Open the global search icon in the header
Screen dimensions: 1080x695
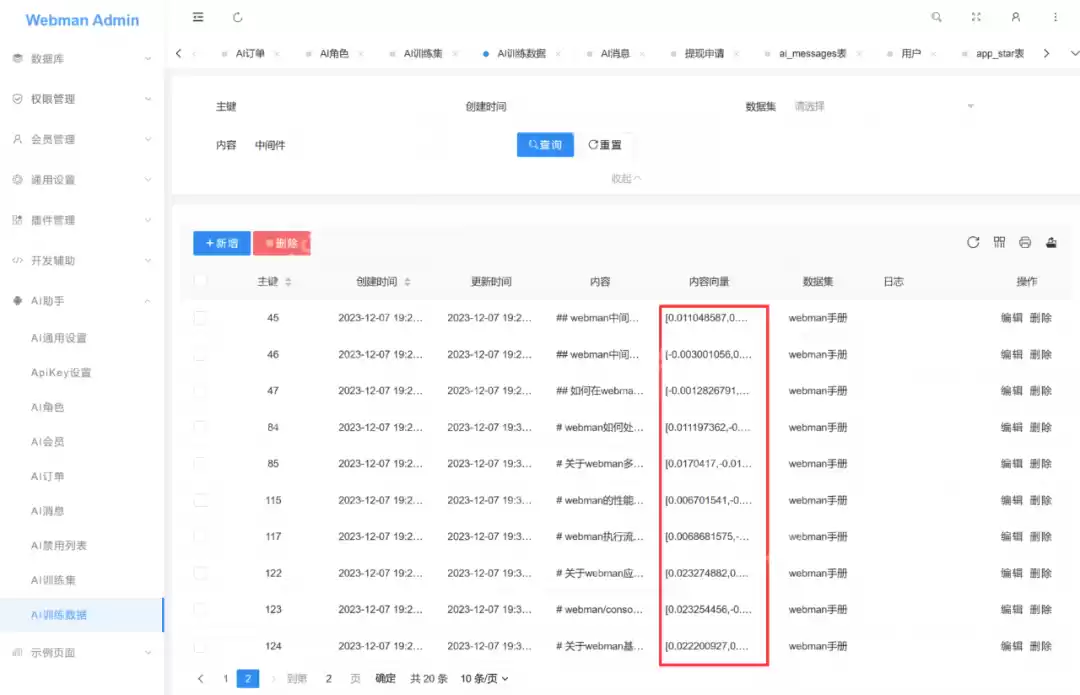[936, 17]
